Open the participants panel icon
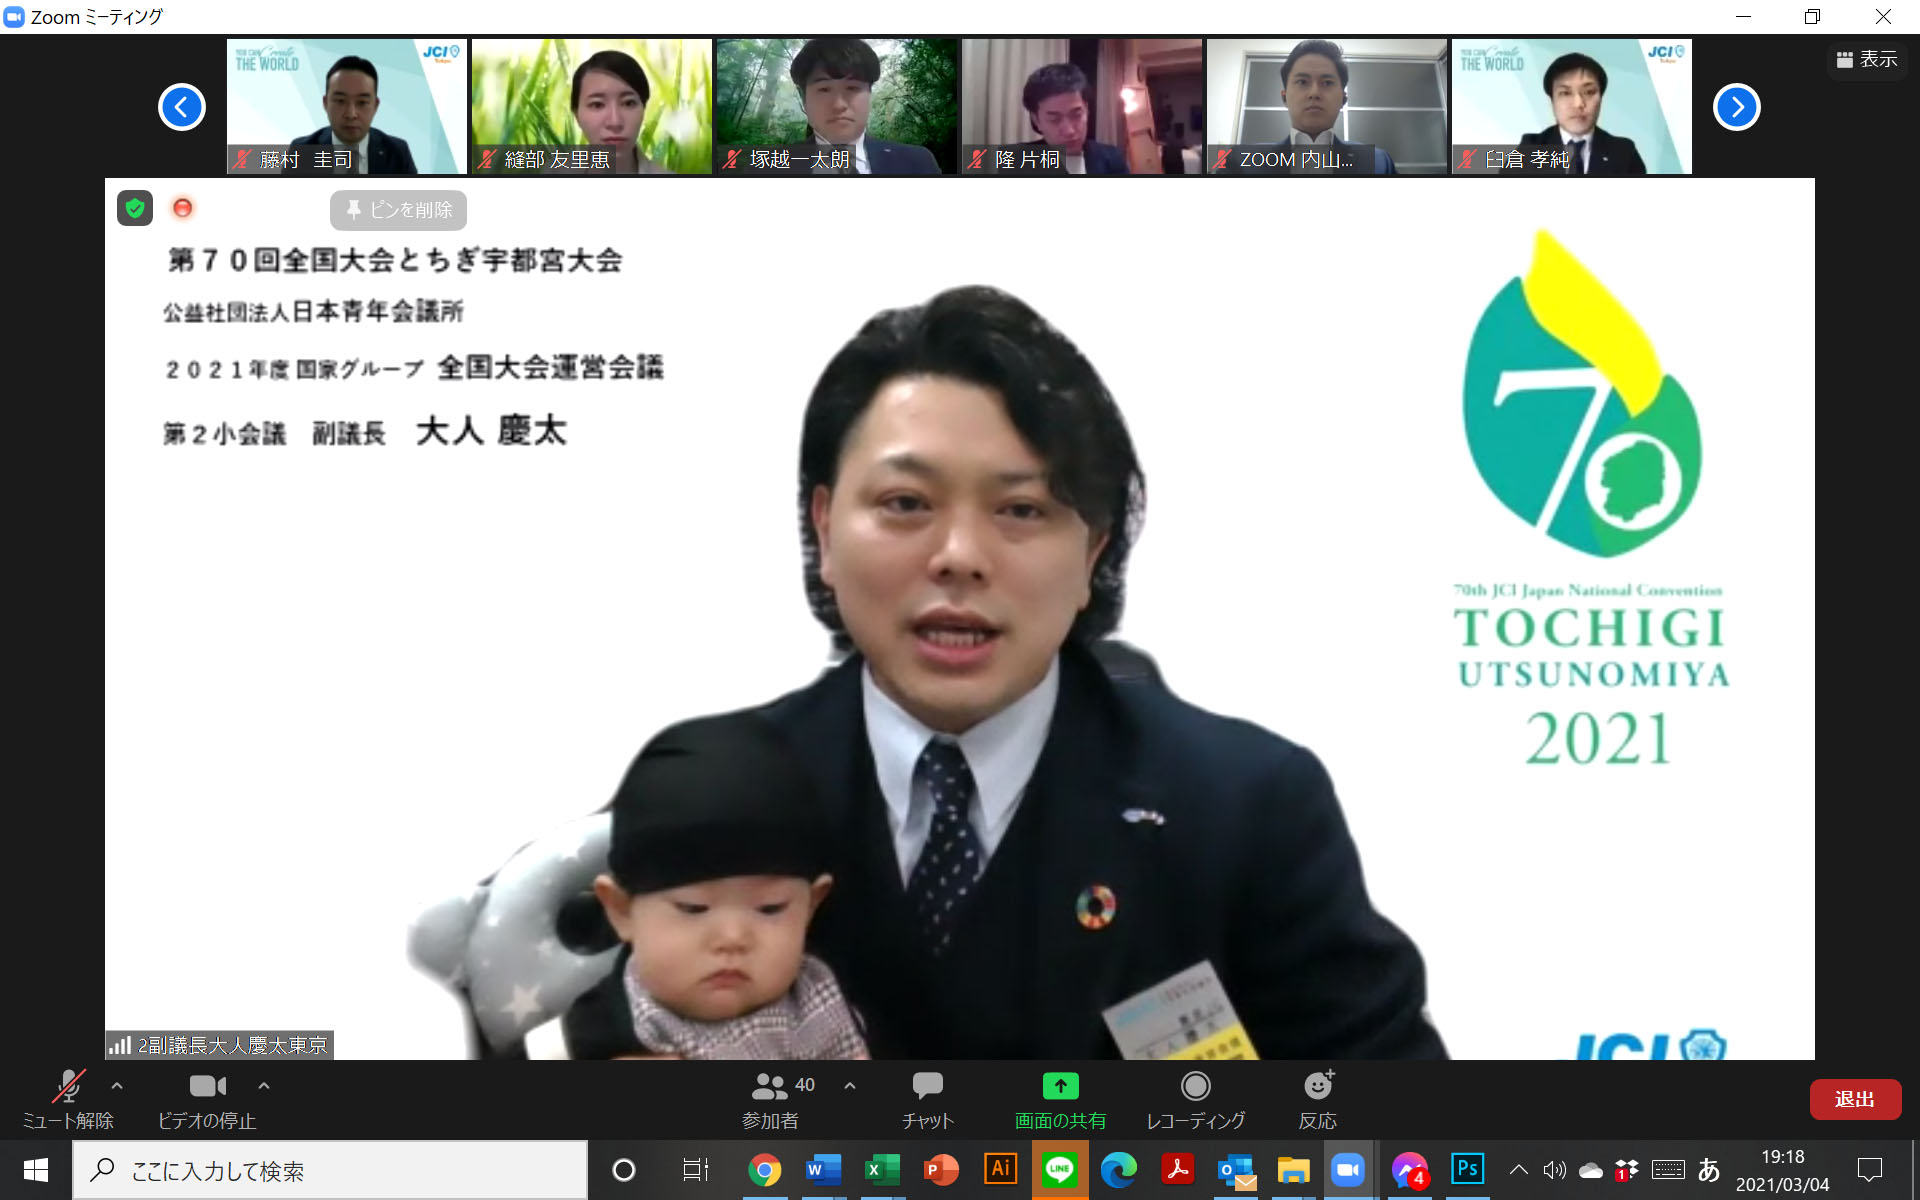This screenshot has height=1200, width=1920. (x=769, y=1087)
